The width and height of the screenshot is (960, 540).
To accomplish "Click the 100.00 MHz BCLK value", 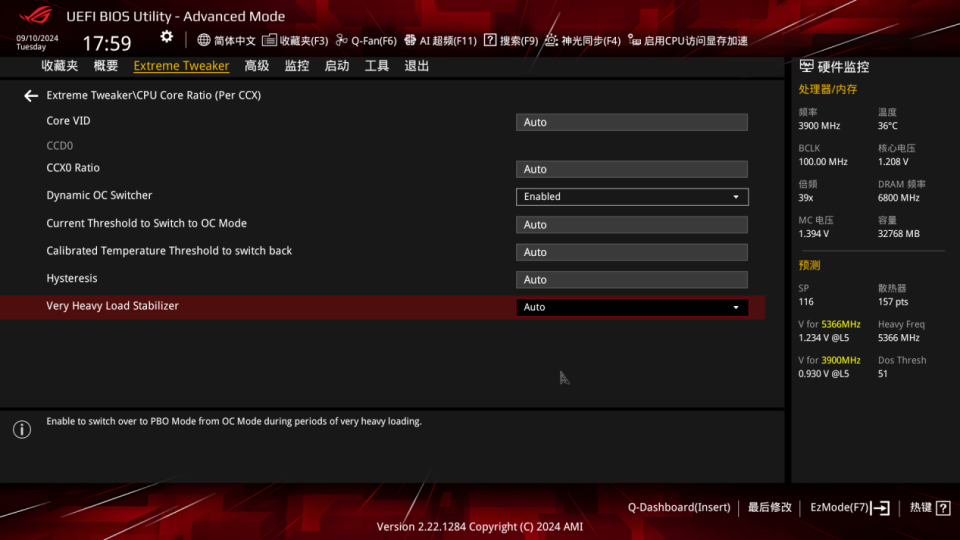I will coord(823,162).
